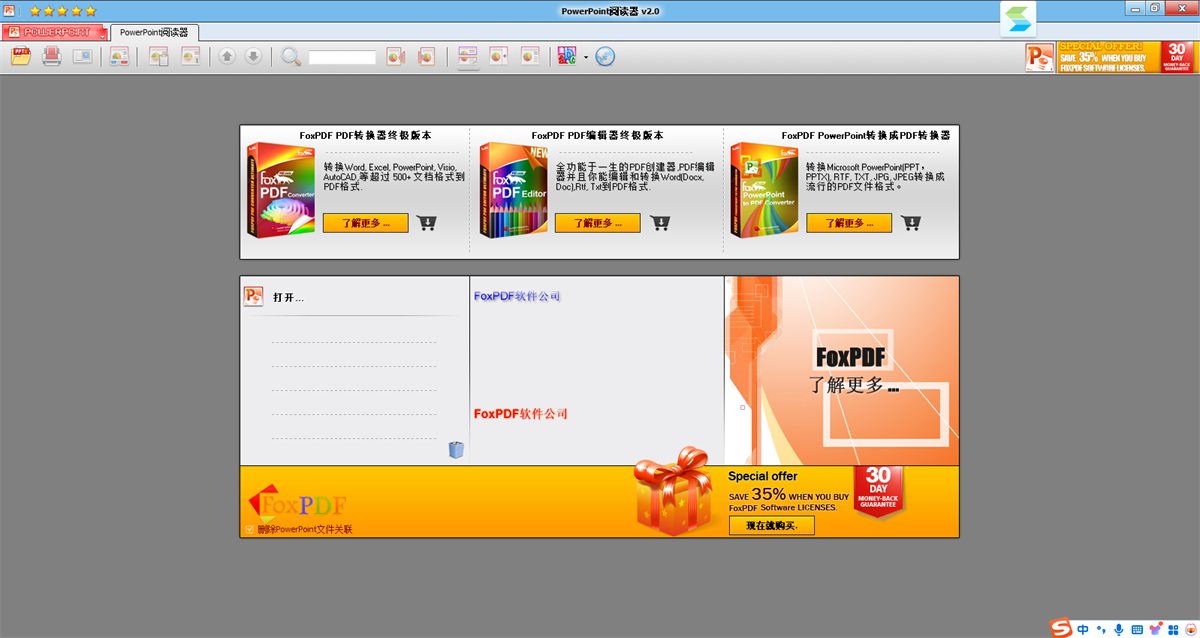Click the app icon in the title bar corner
Viewport: 1200px width, 638px height.
click(x=10, y=10)
